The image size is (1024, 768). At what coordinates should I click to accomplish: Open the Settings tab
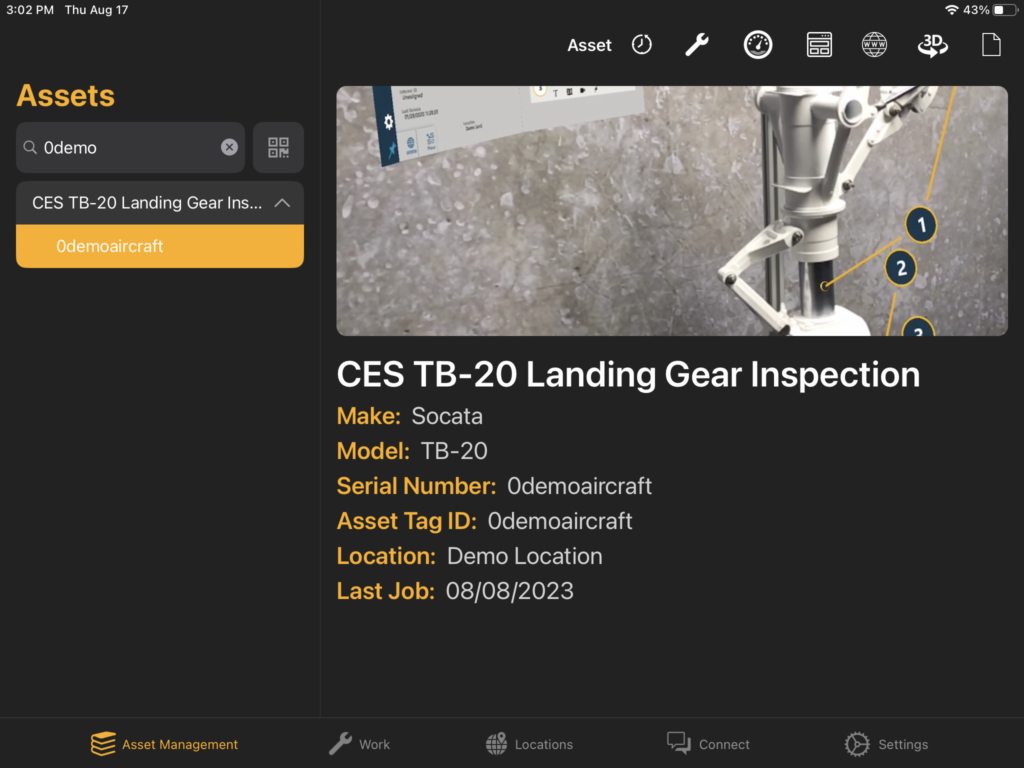tap(886, 744)
